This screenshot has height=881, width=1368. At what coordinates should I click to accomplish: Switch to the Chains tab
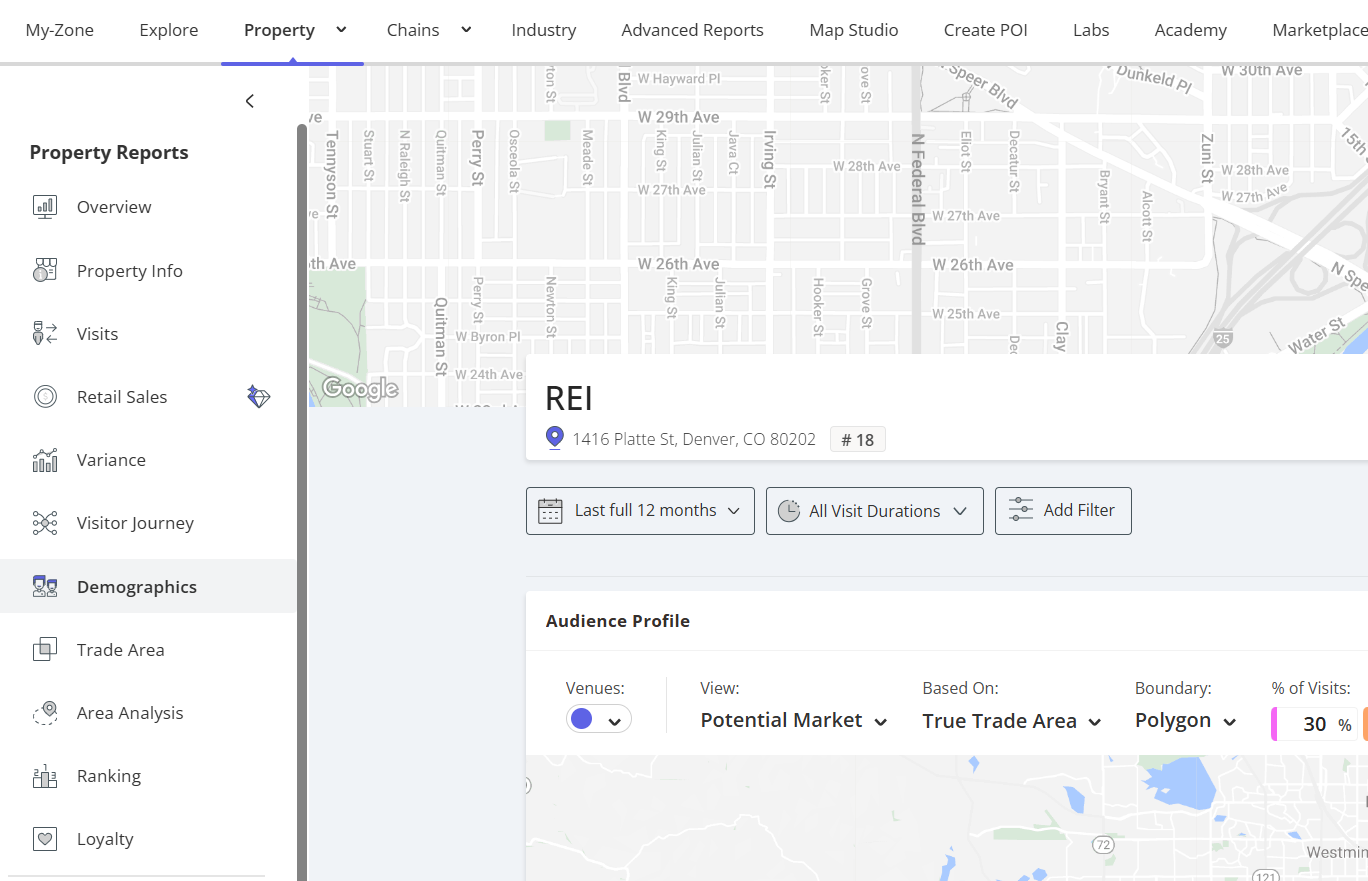coord(413,30)
